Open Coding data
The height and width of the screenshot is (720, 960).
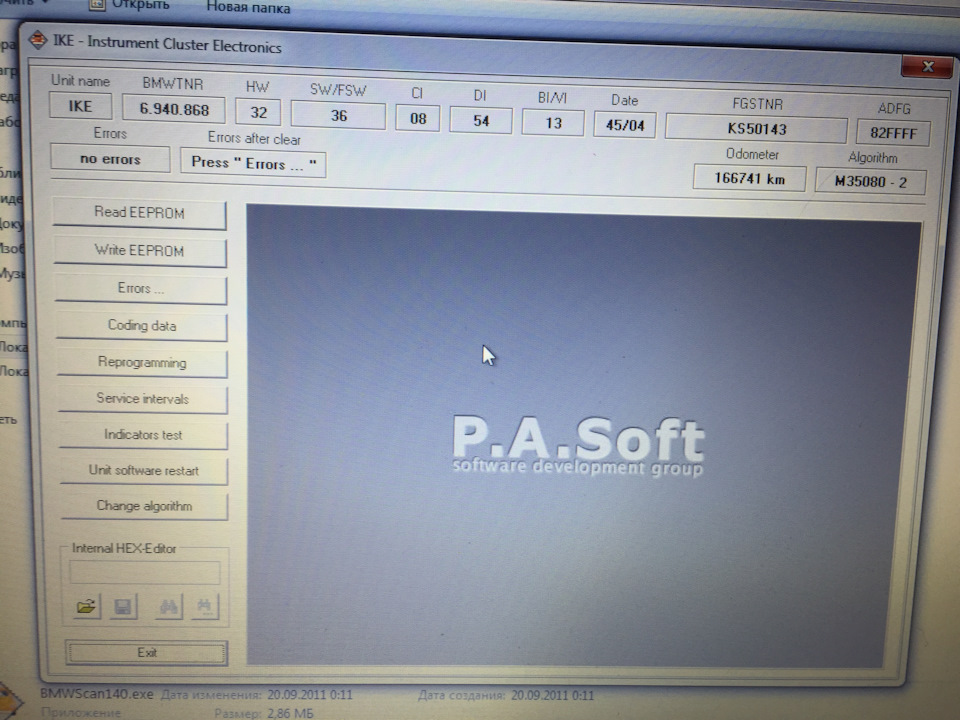(141, 326)
